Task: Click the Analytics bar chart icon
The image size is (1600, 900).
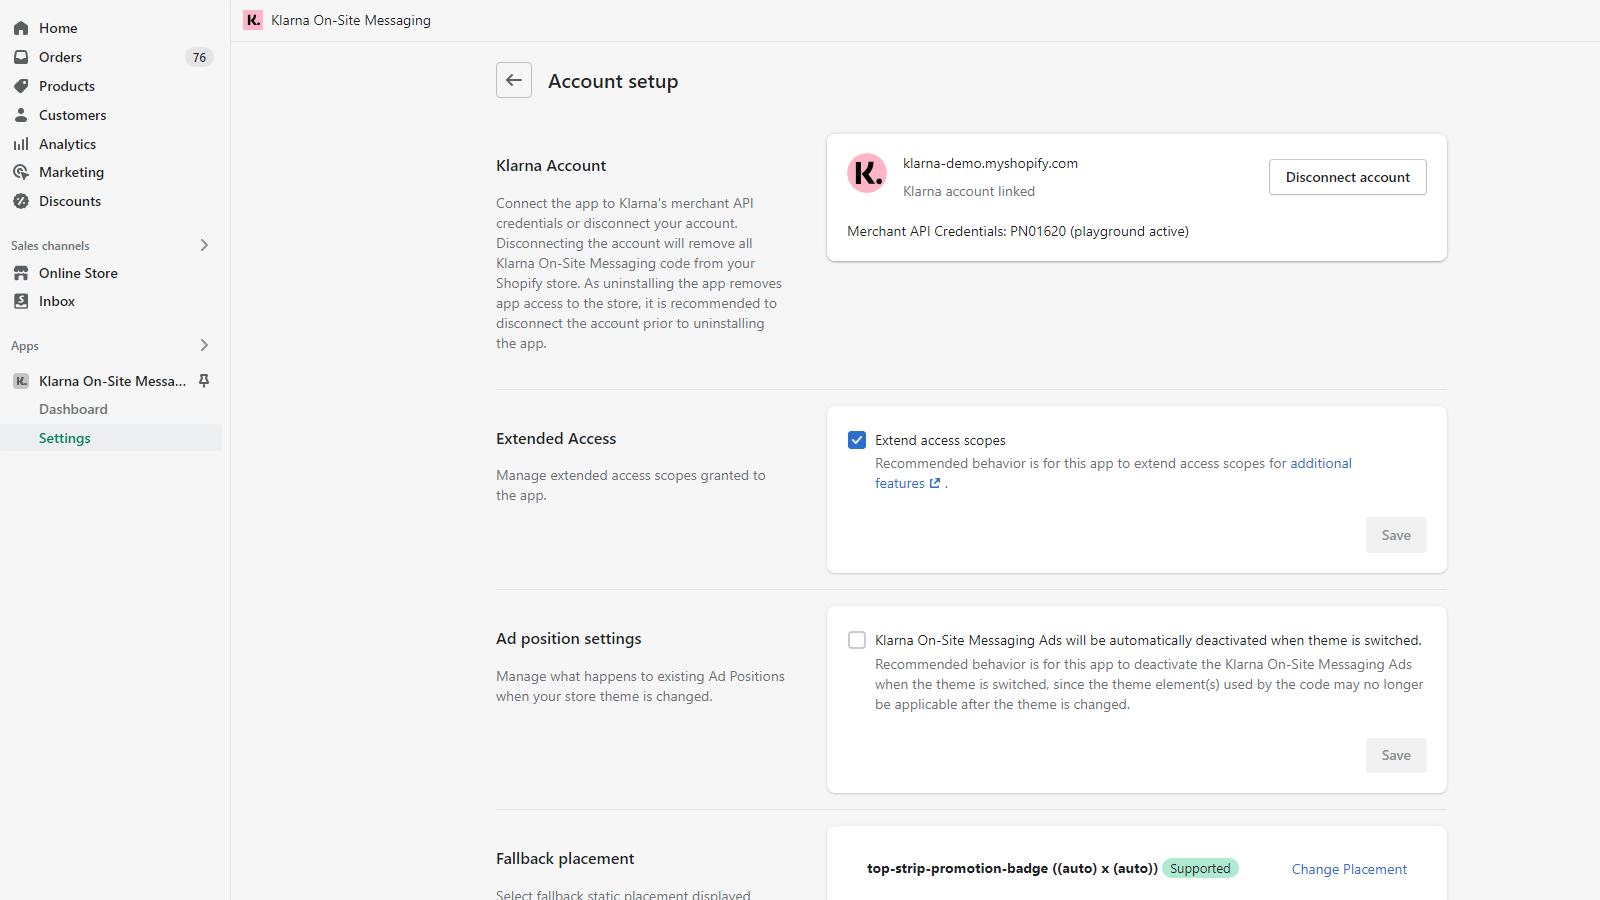Action: tap(21, 144)
